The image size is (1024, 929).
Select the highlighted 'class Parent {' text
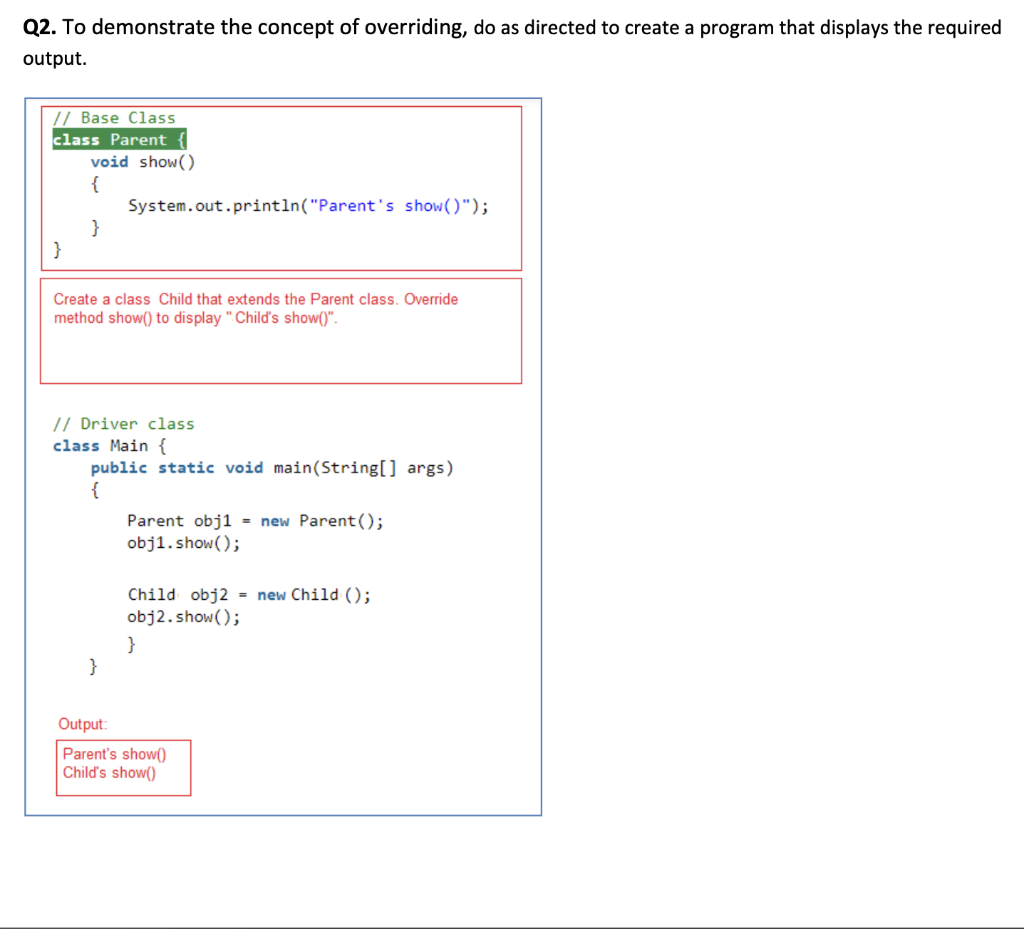point(120,139)
